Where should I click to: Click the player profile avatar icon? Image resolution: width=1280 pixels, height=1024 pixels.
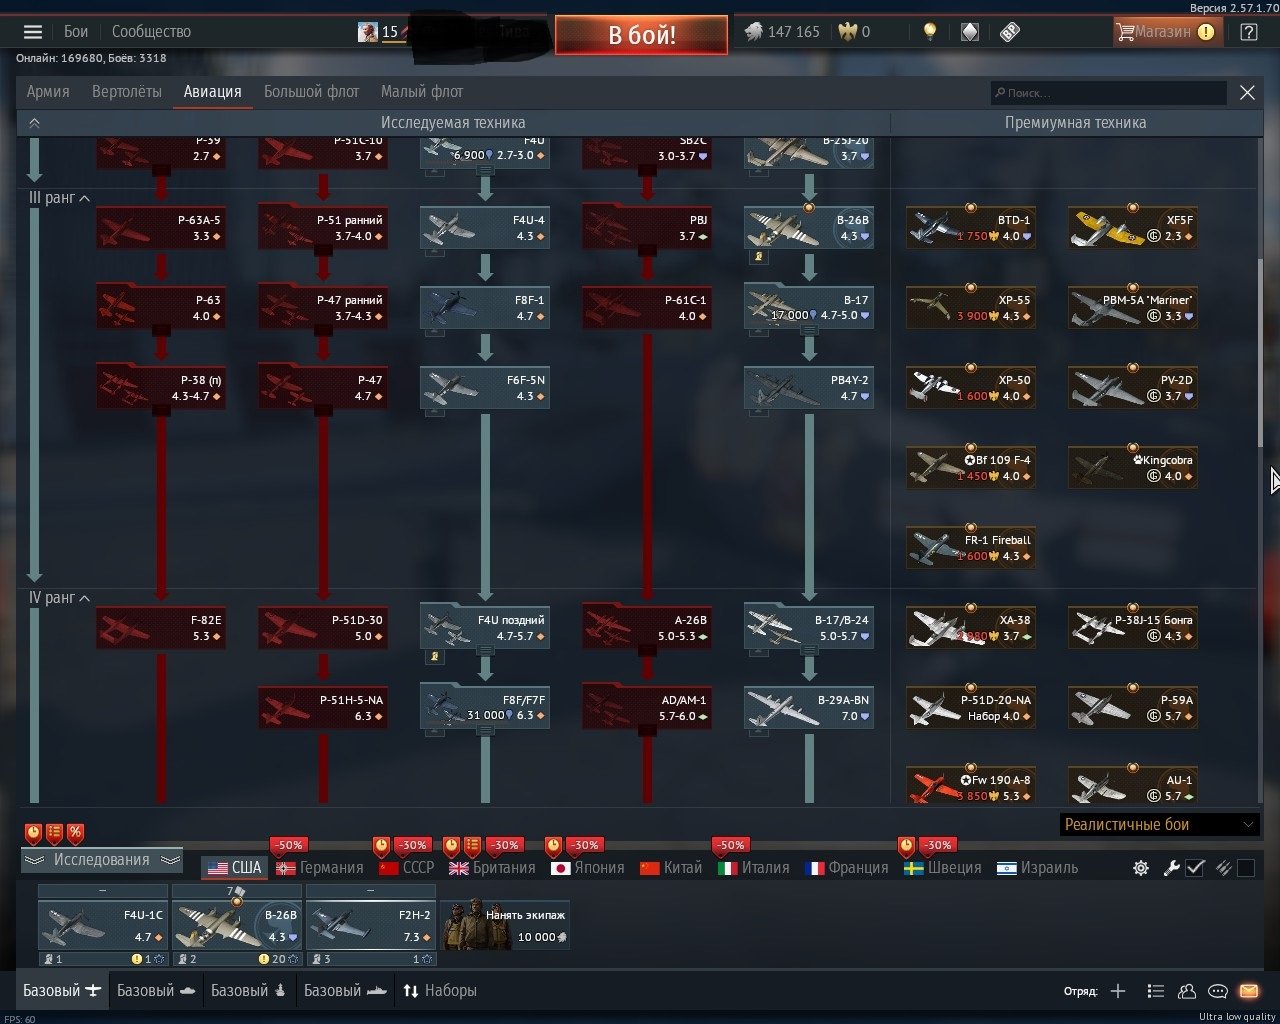[368, 32]
